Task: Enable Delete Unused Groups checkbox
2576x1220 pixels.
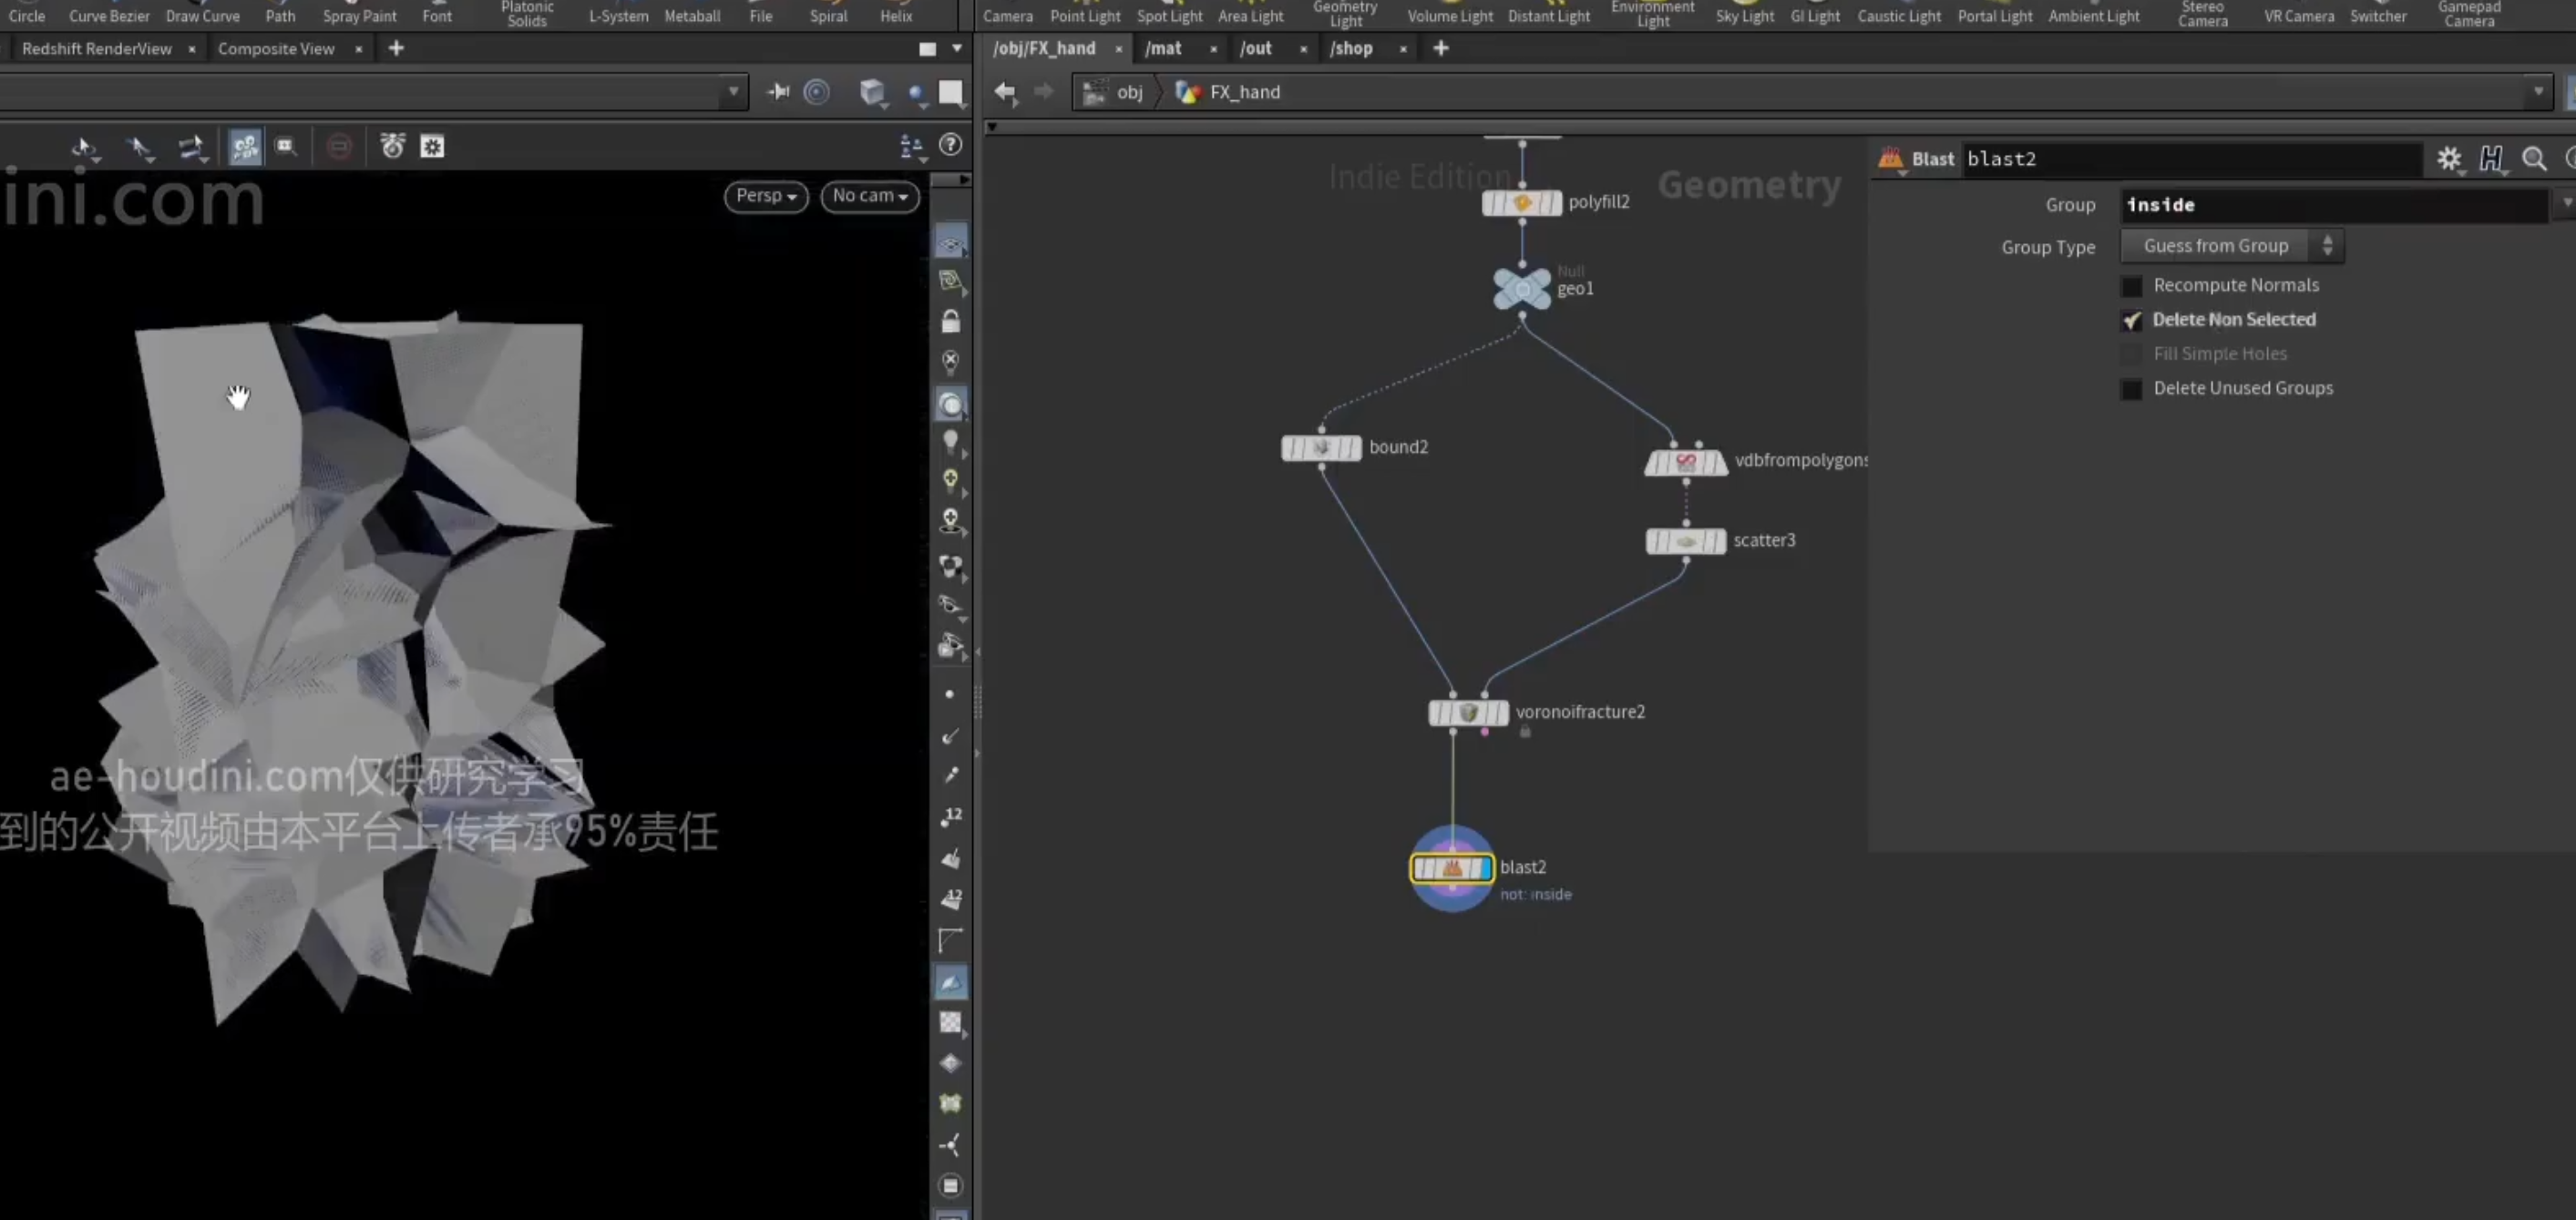Action: [x=2131, y=389]
